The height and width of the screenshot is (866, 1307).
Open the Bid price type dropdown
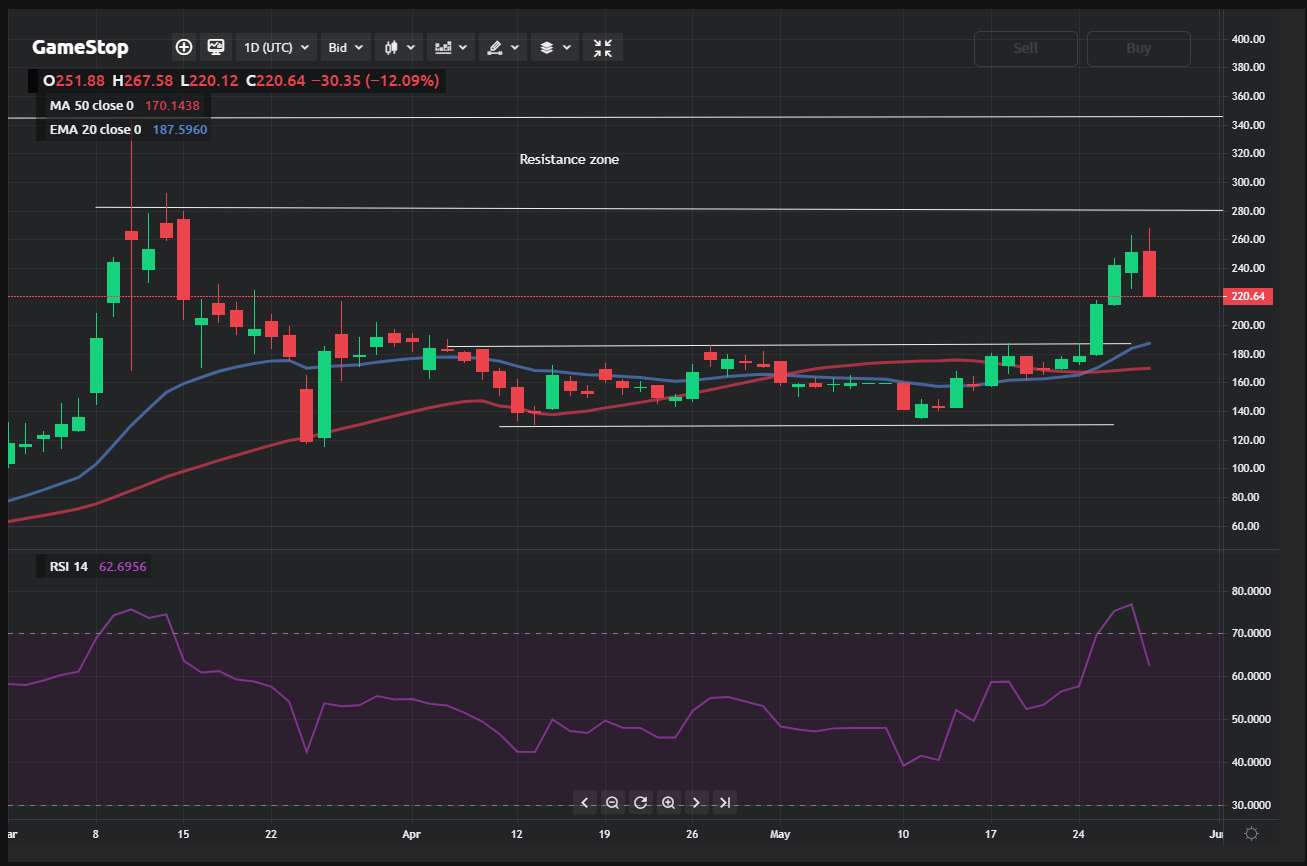click(346, 47)
